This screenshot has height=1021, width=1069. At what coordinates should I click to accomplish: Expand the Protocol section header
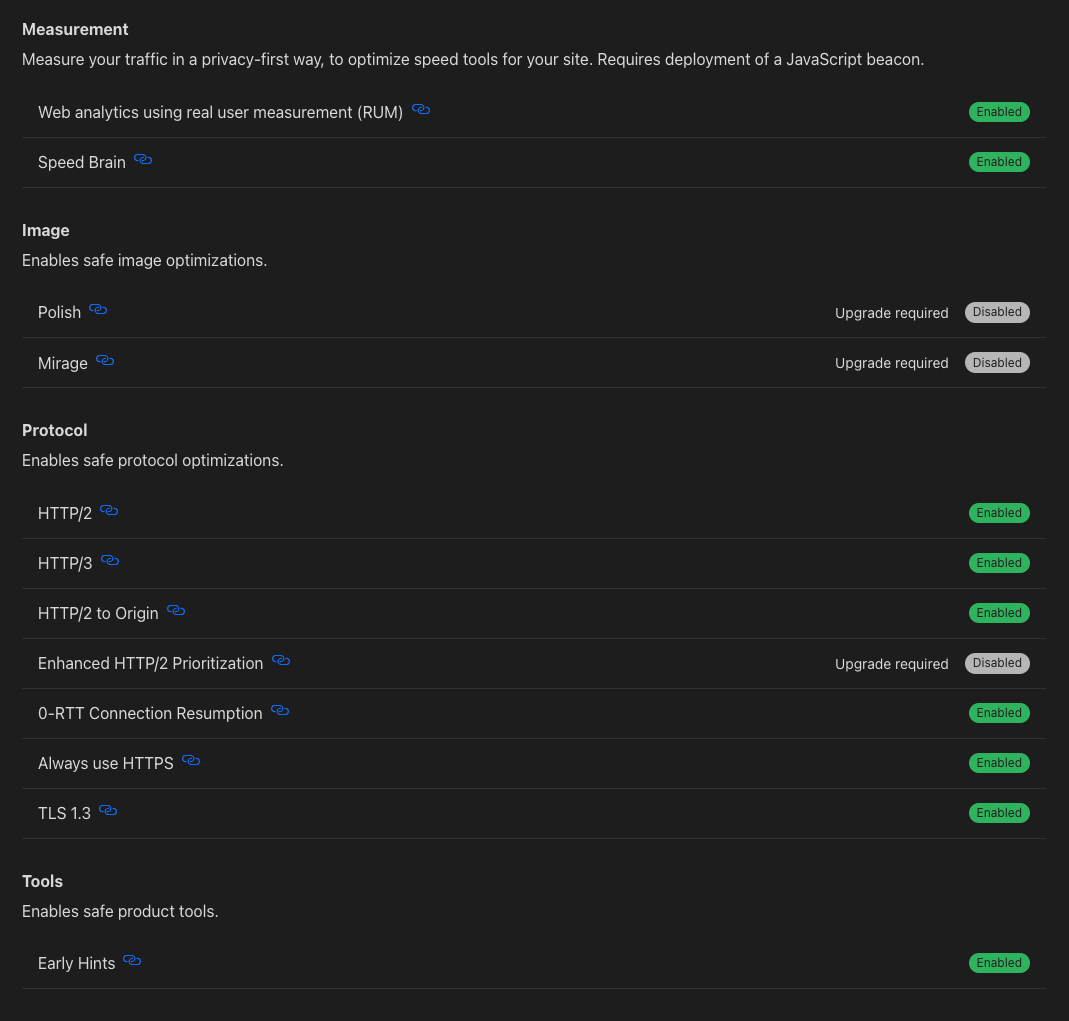pos(55,430)
